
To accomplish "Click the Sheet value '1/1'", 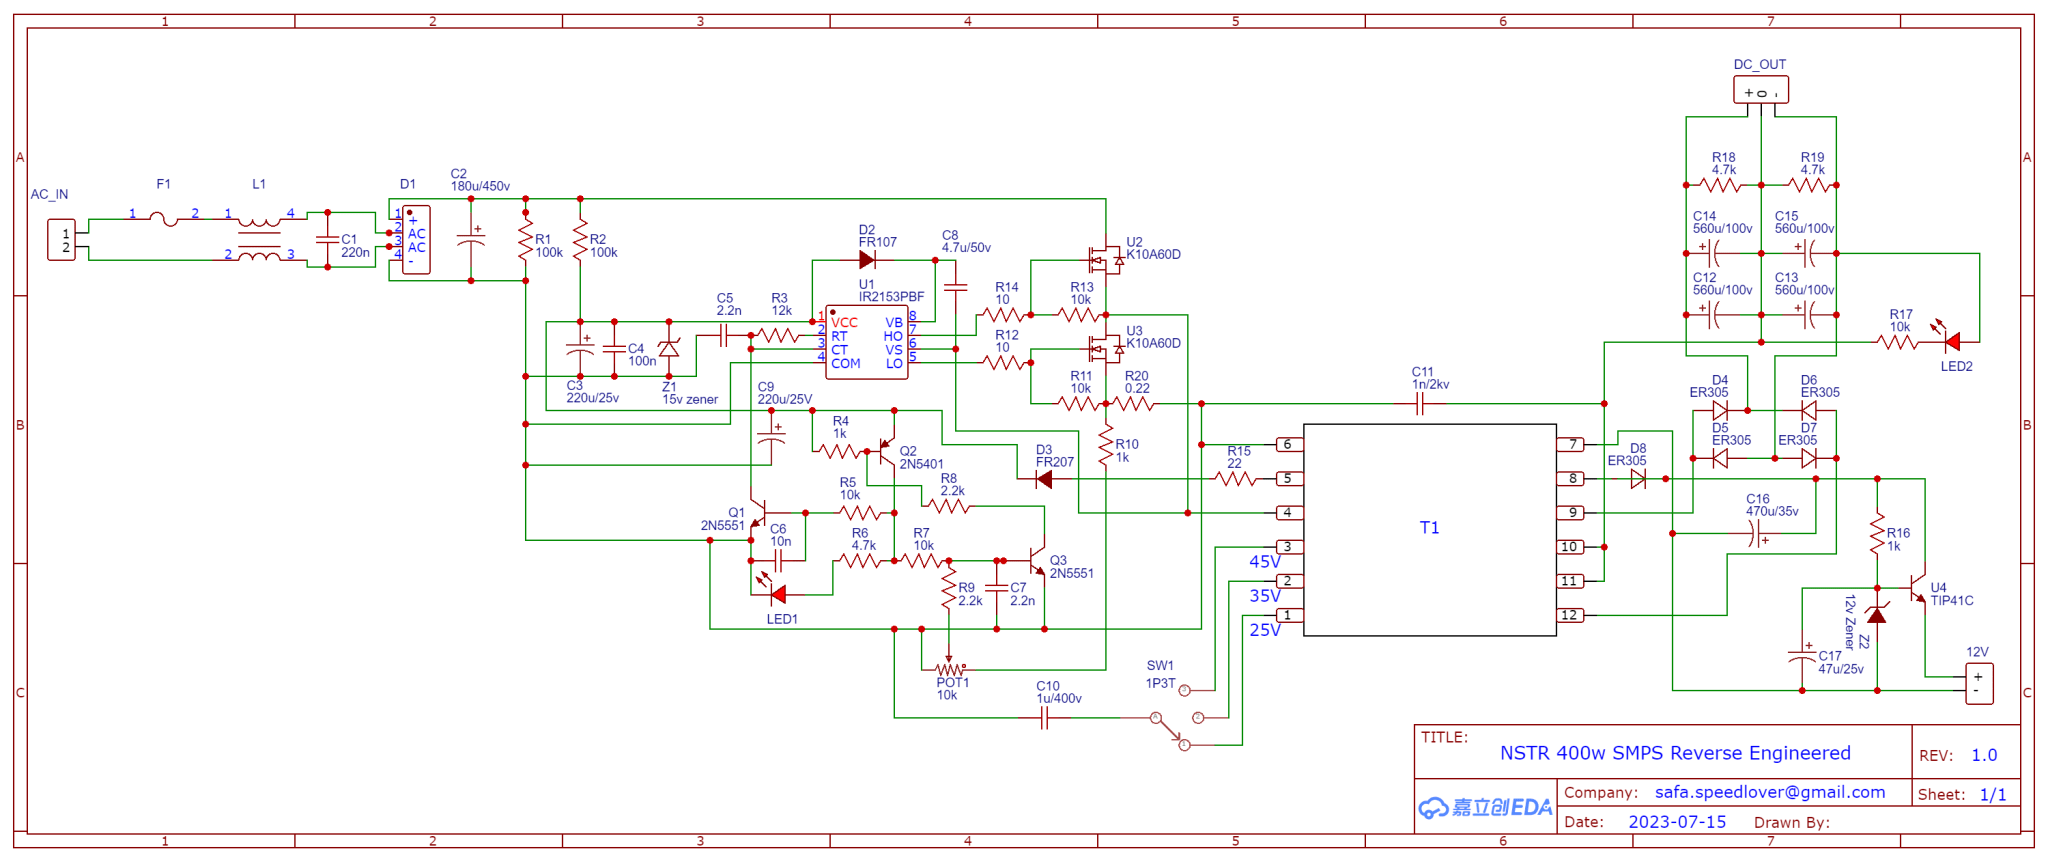I will point(1993,794).
